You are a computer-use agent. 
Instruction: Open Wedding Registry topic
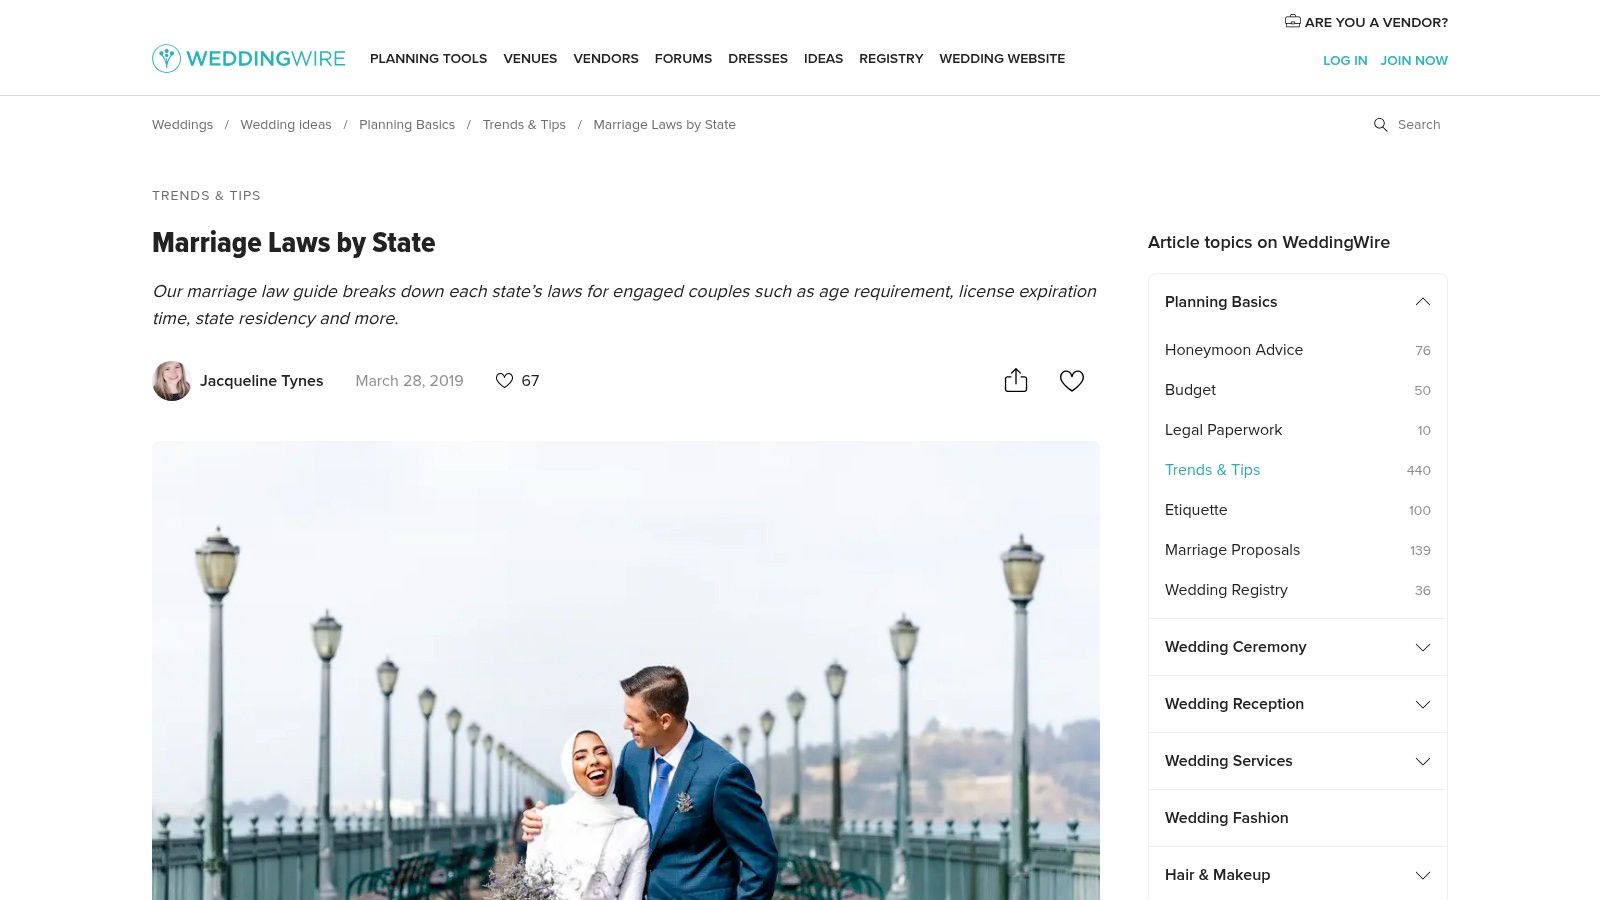tap(1226, 590)
